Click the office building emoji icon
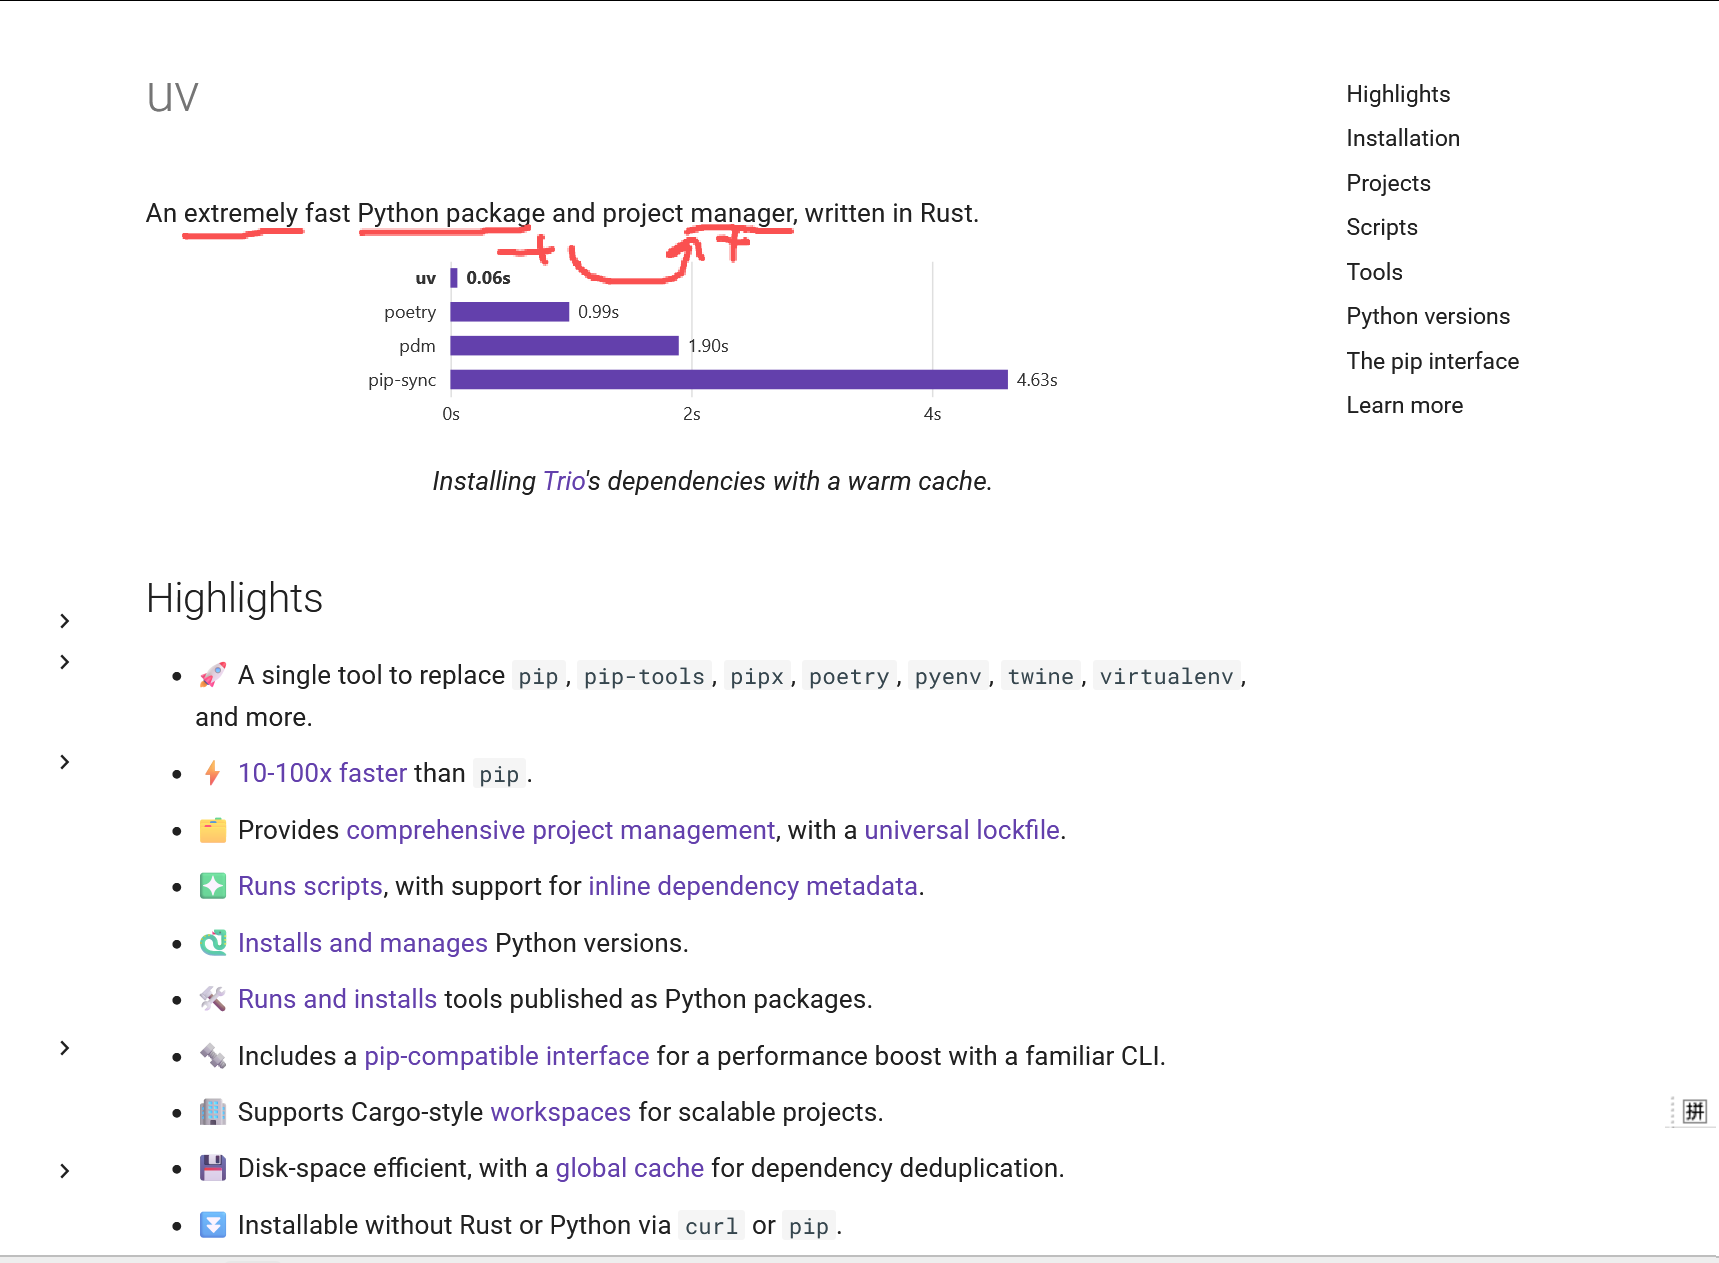 [x=212, y=1112]
